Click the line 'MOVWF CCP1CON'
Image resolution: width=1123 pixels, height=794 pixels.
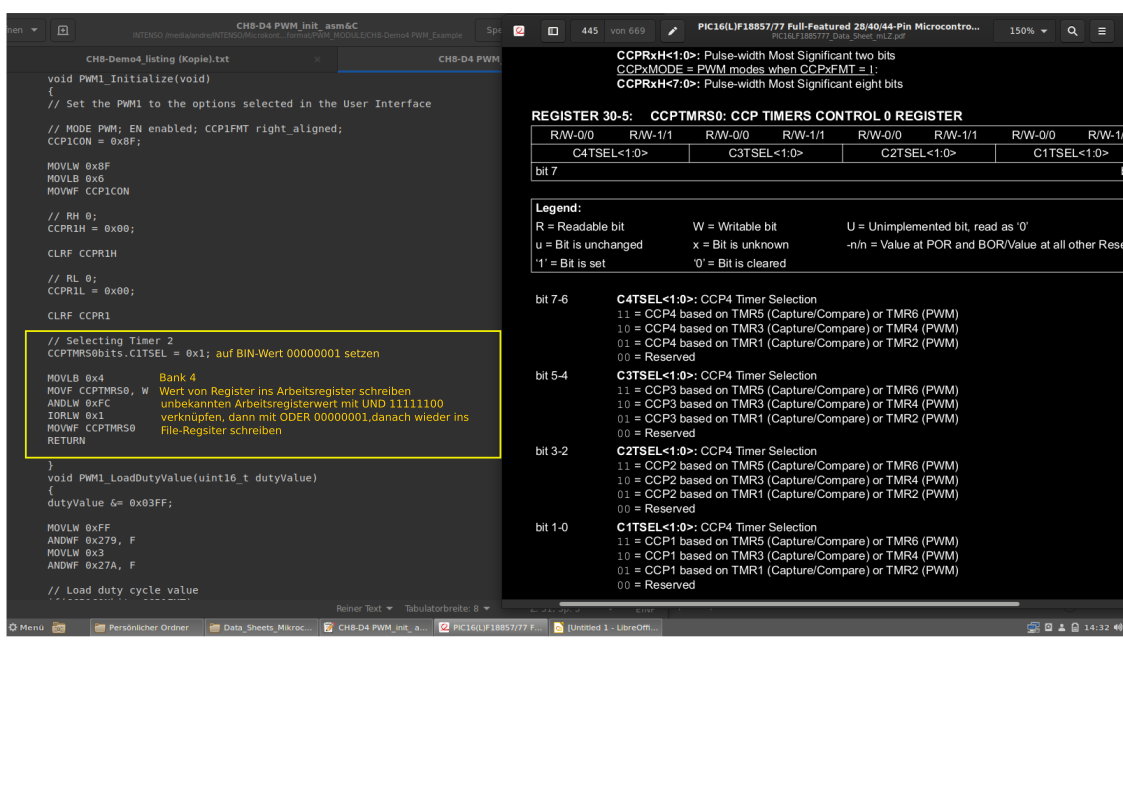coord(88,191)
